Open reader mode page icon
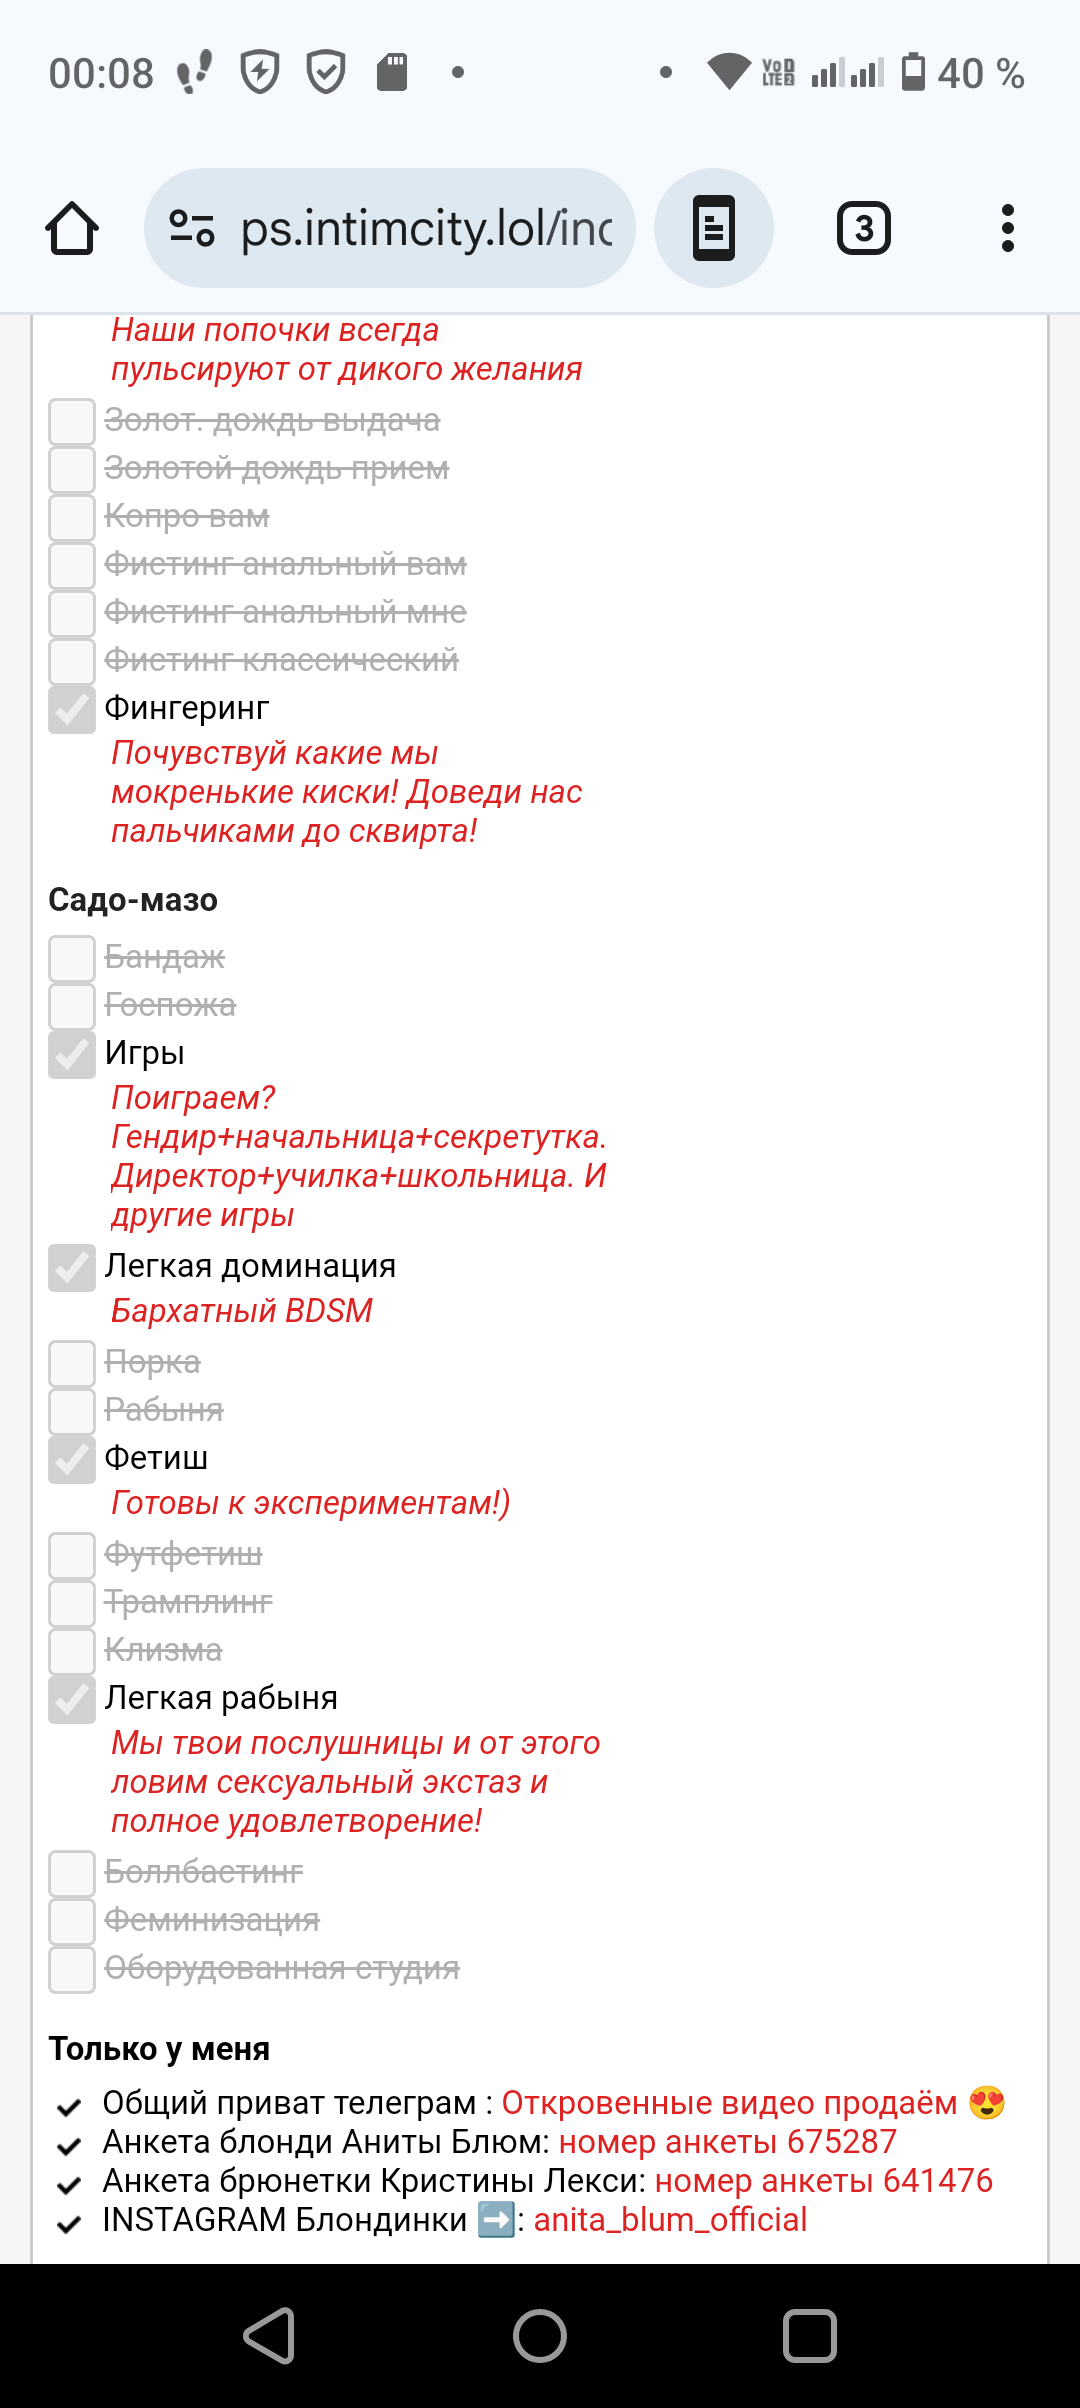The image size is (1080, 2408). pos(714,228)
